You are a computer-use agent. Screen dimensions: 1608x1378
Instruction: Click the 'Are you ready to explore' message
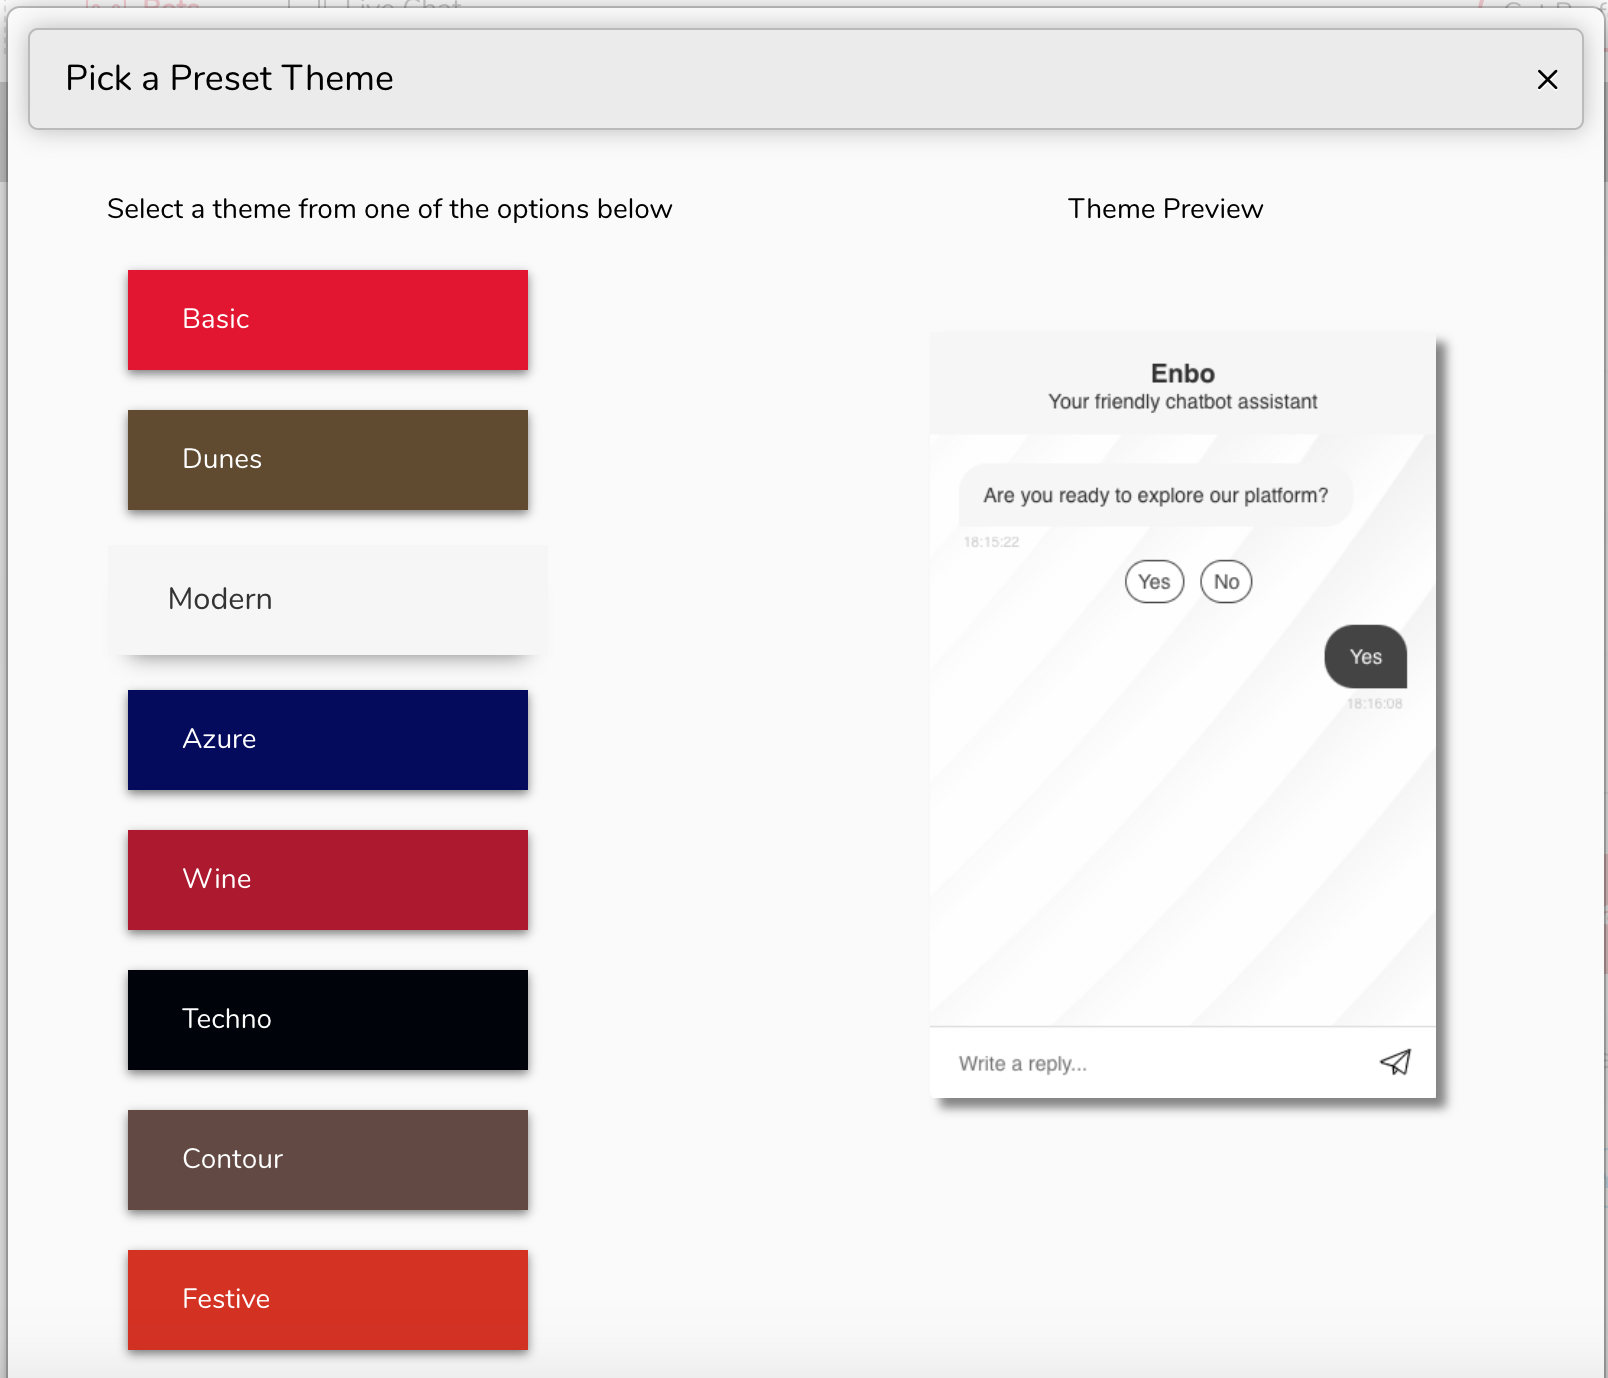point(1155,495)
